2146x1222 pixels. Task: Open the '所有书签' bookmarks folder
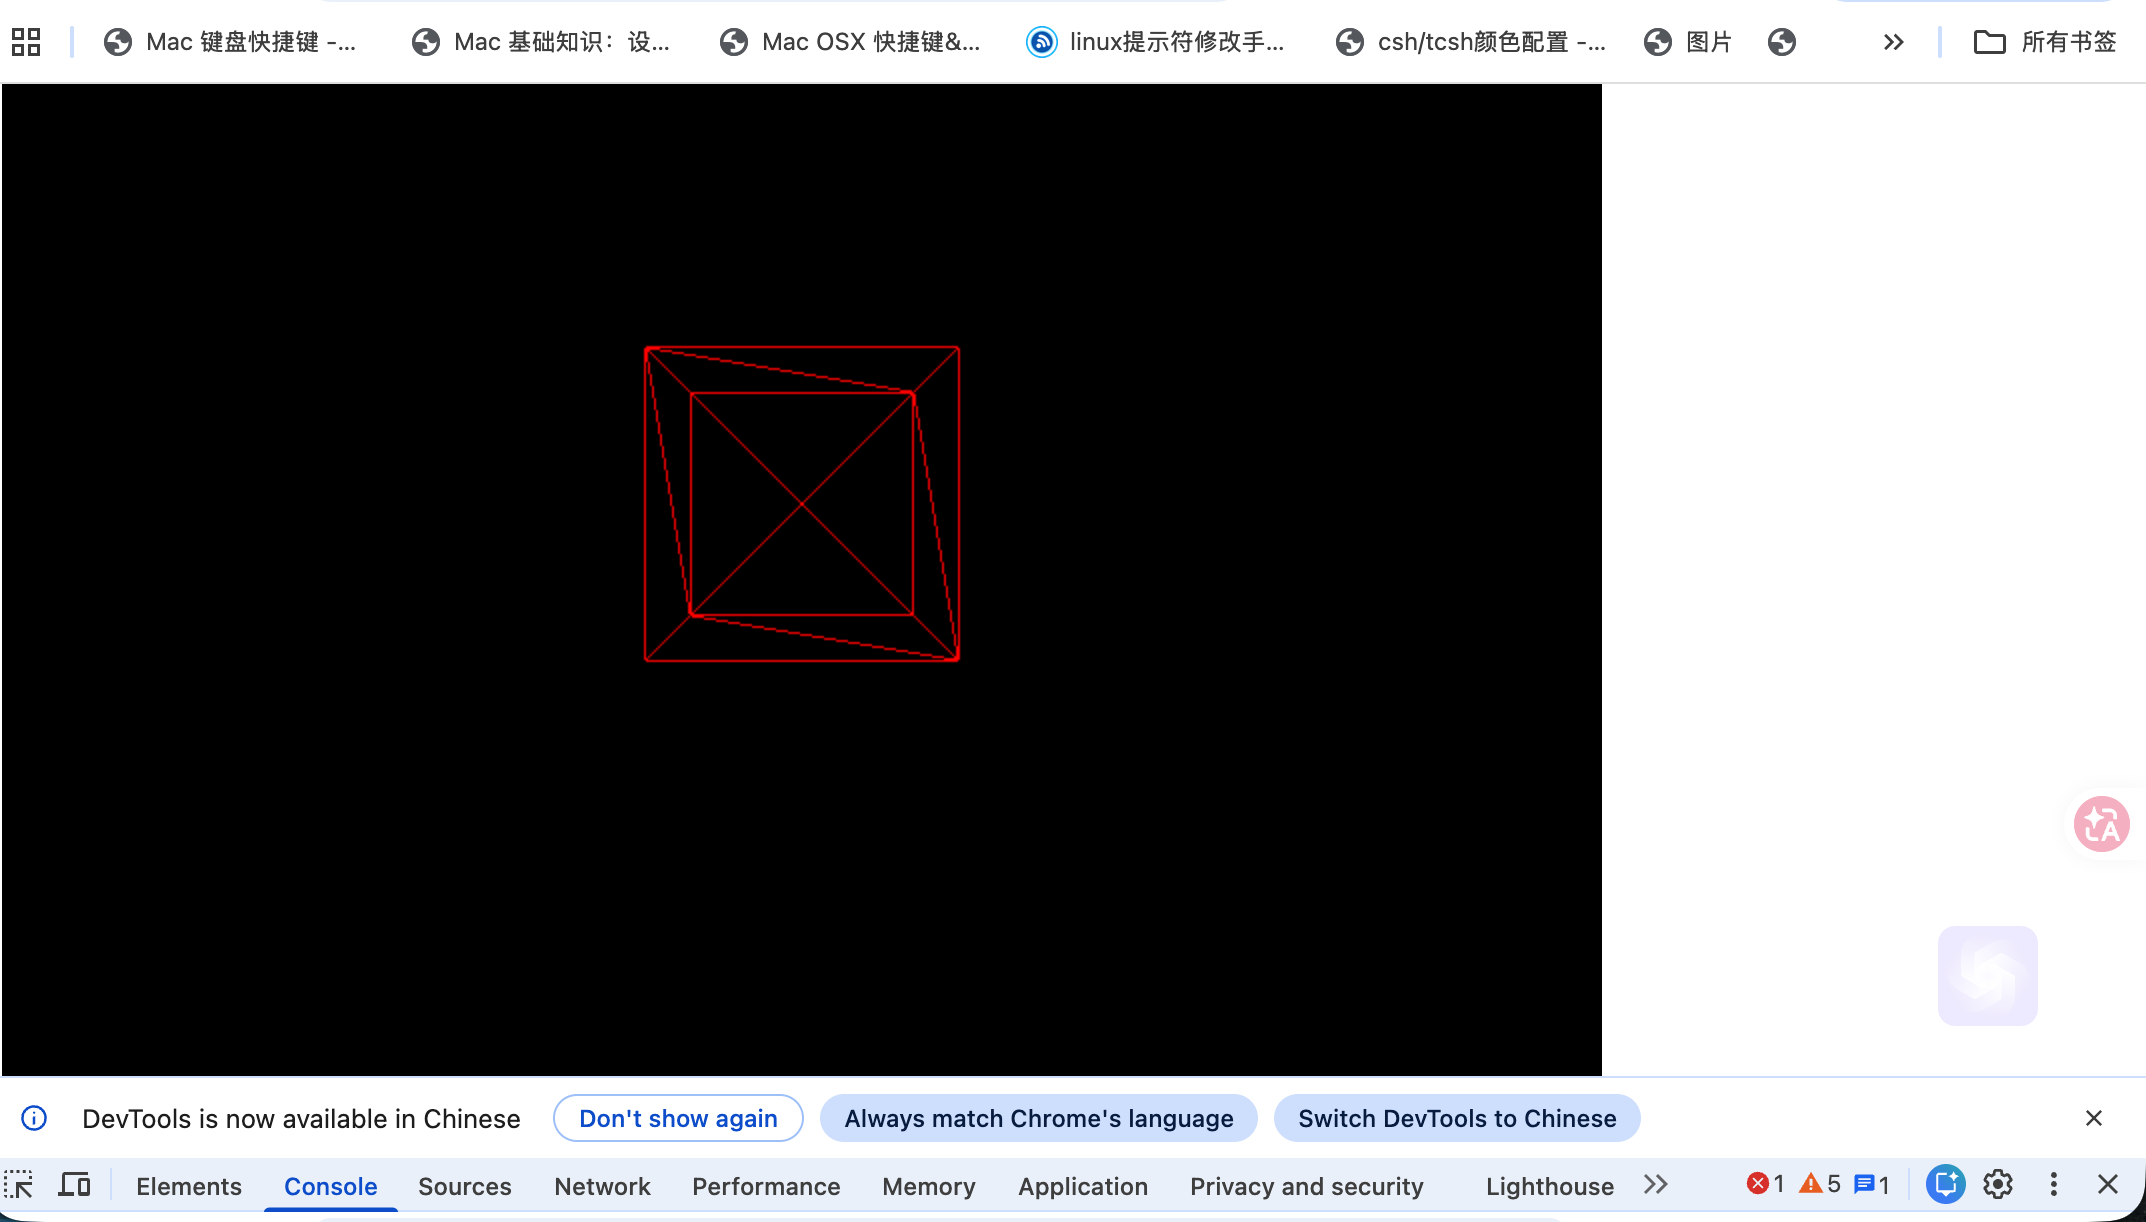click(x=2045, y=42)
